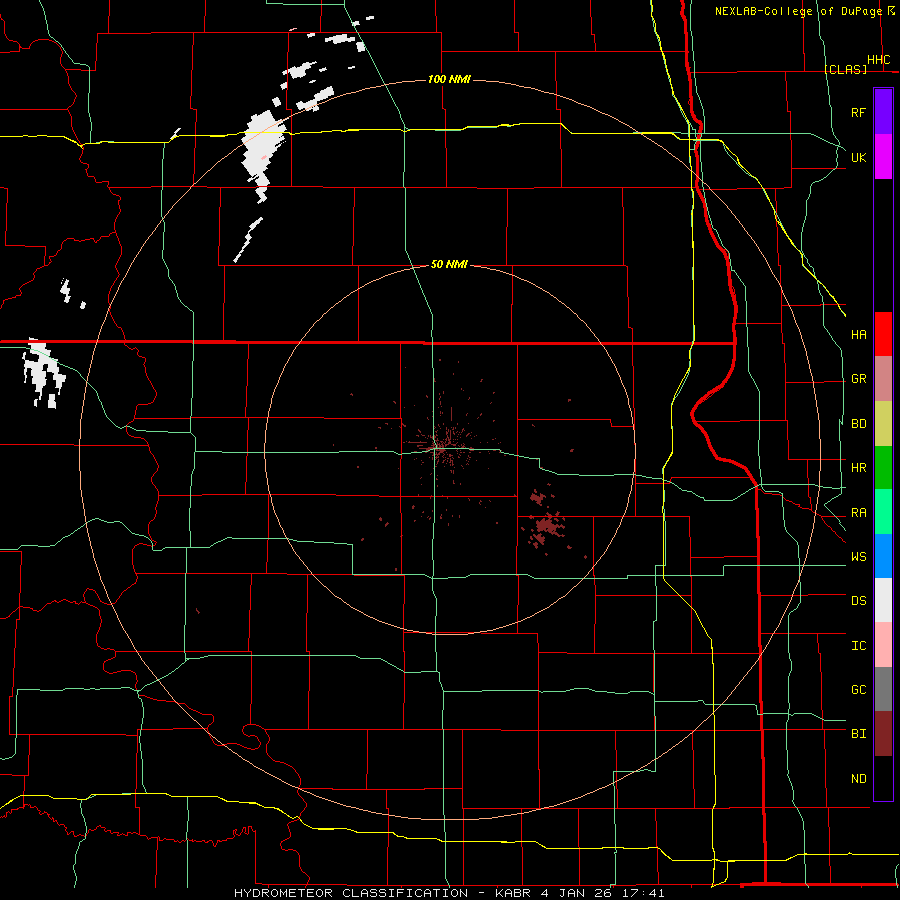Click the 50 NMI range ring label
Viewport: 900px width, 900px height.
(449, 264)
